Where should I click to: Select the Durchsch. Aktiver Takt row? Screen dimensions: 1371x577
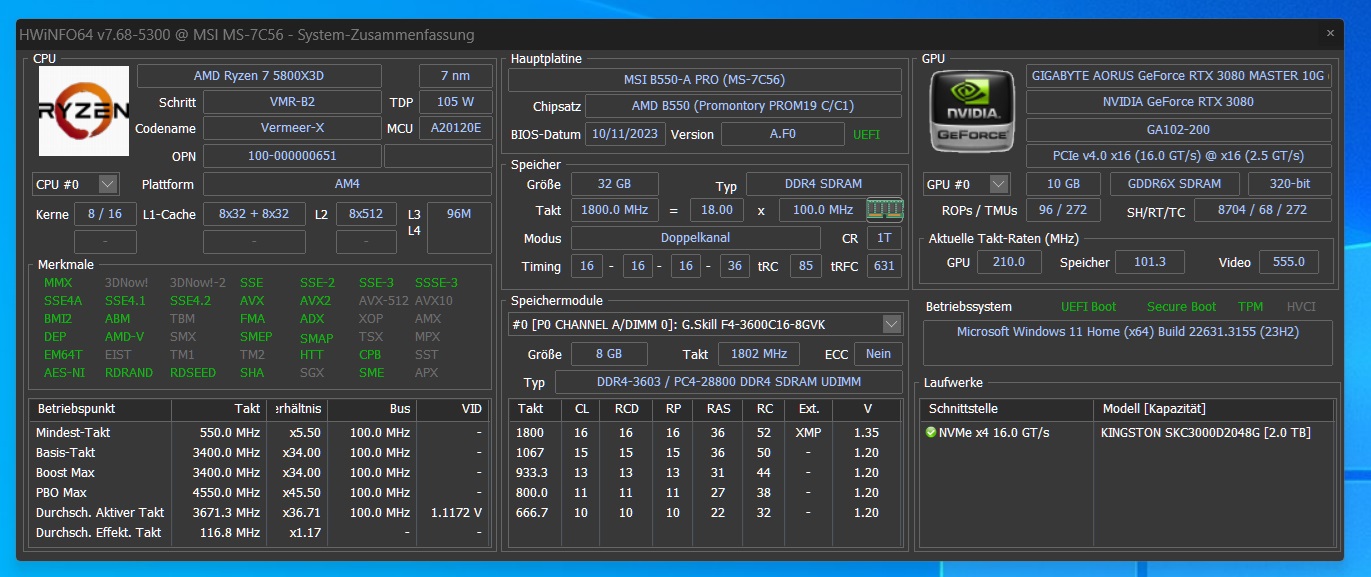tap(260, 512)
